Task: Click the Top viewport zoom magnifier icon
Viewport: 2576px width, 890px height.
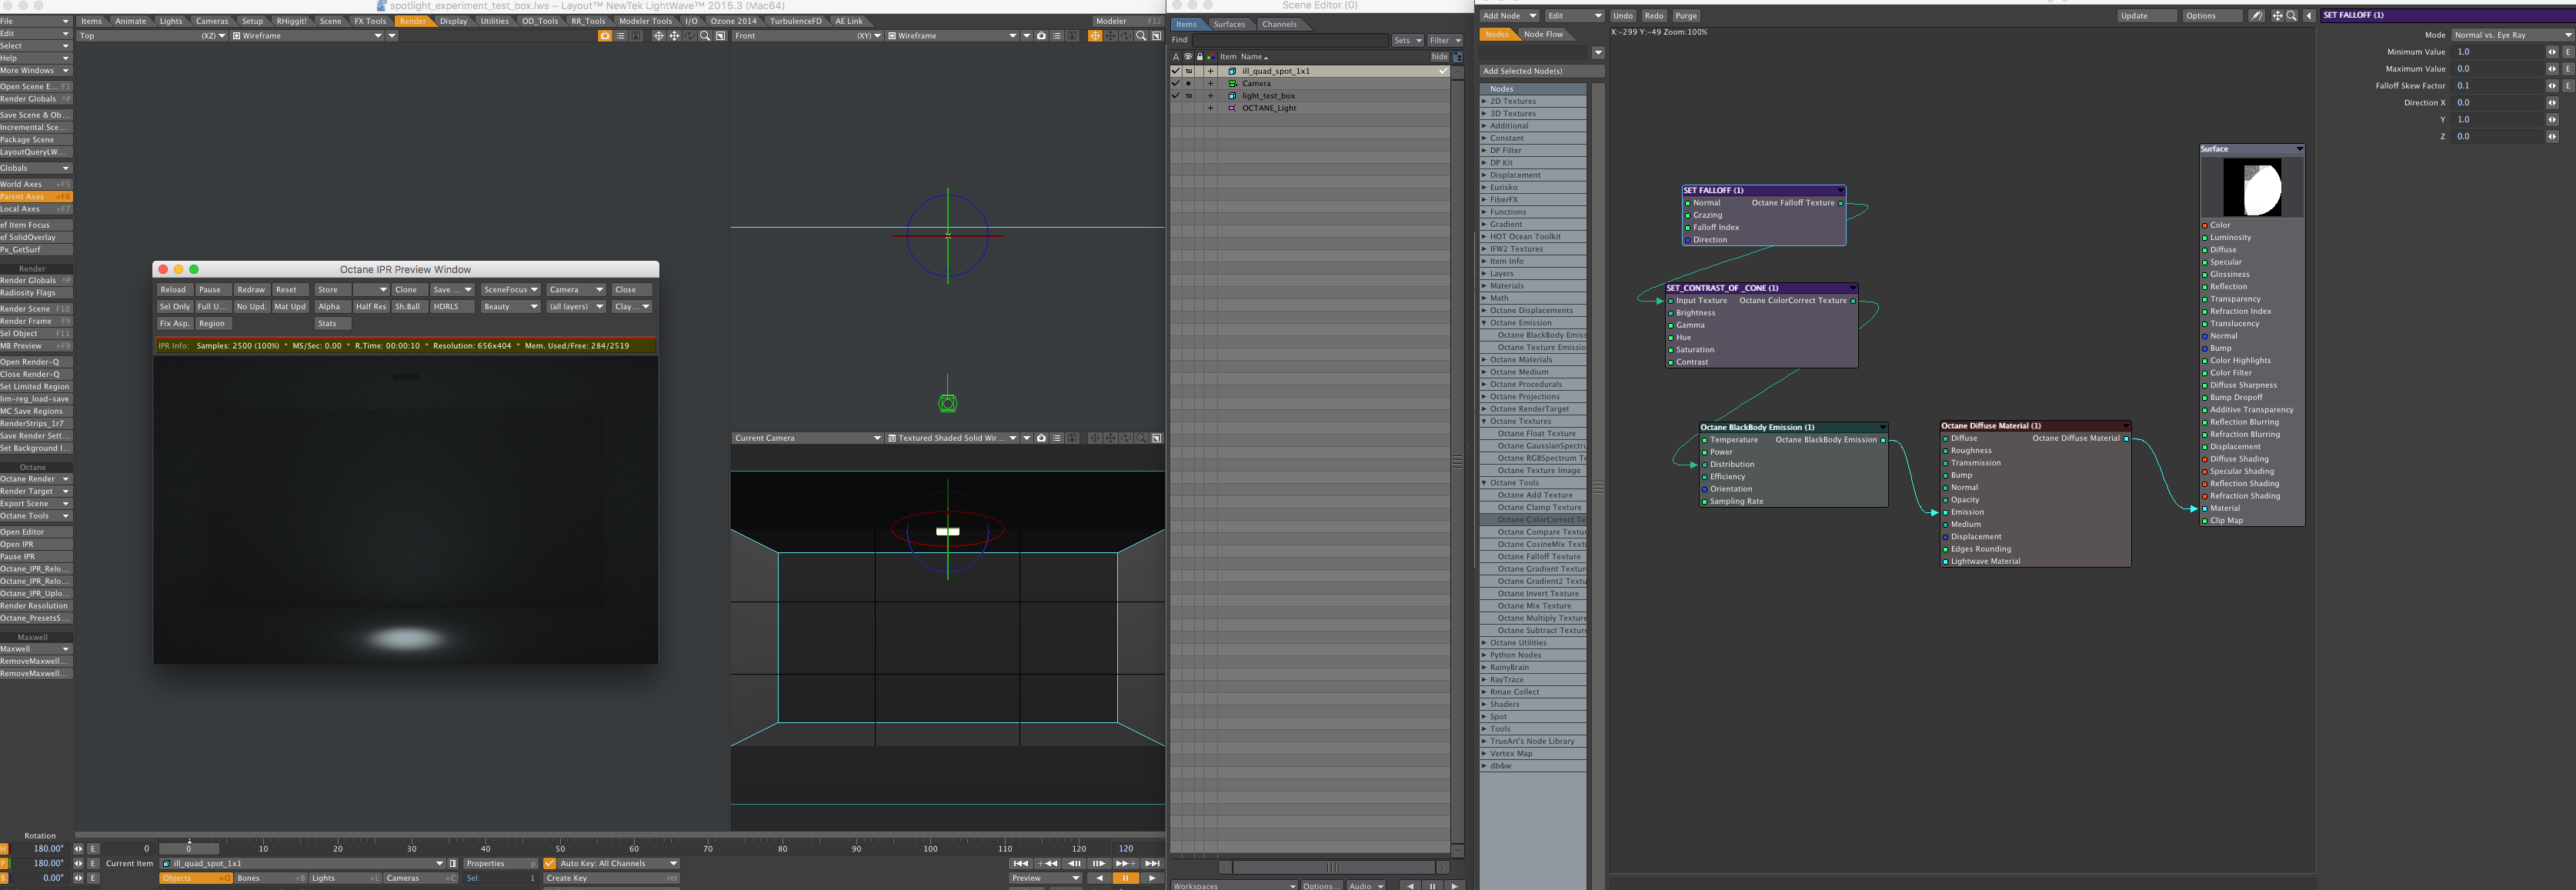Action: [x=705, y=36]
